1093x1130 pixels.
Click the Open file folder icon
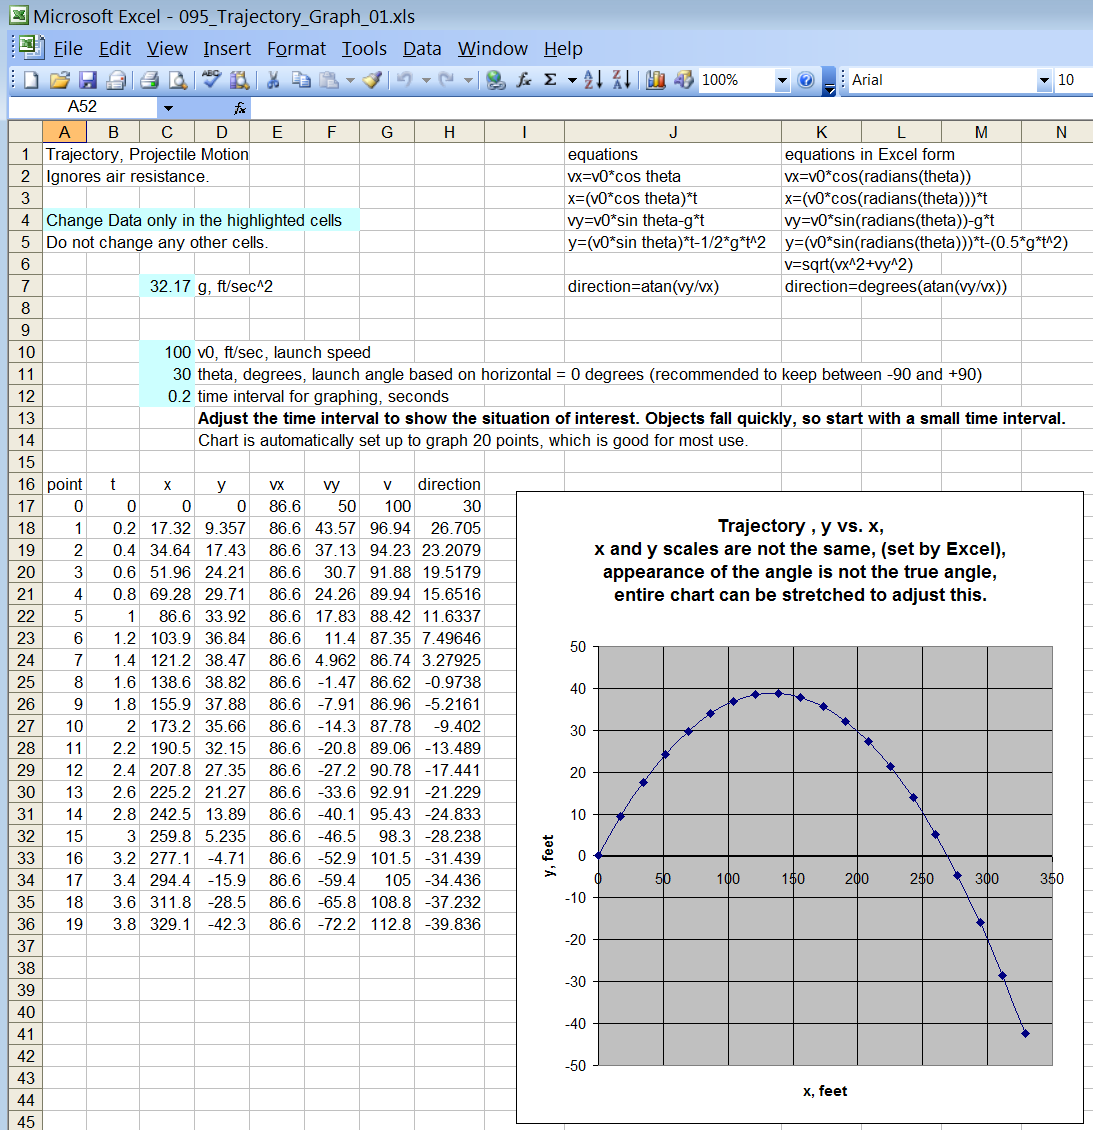pyautogui.click(x=59, y=80)
